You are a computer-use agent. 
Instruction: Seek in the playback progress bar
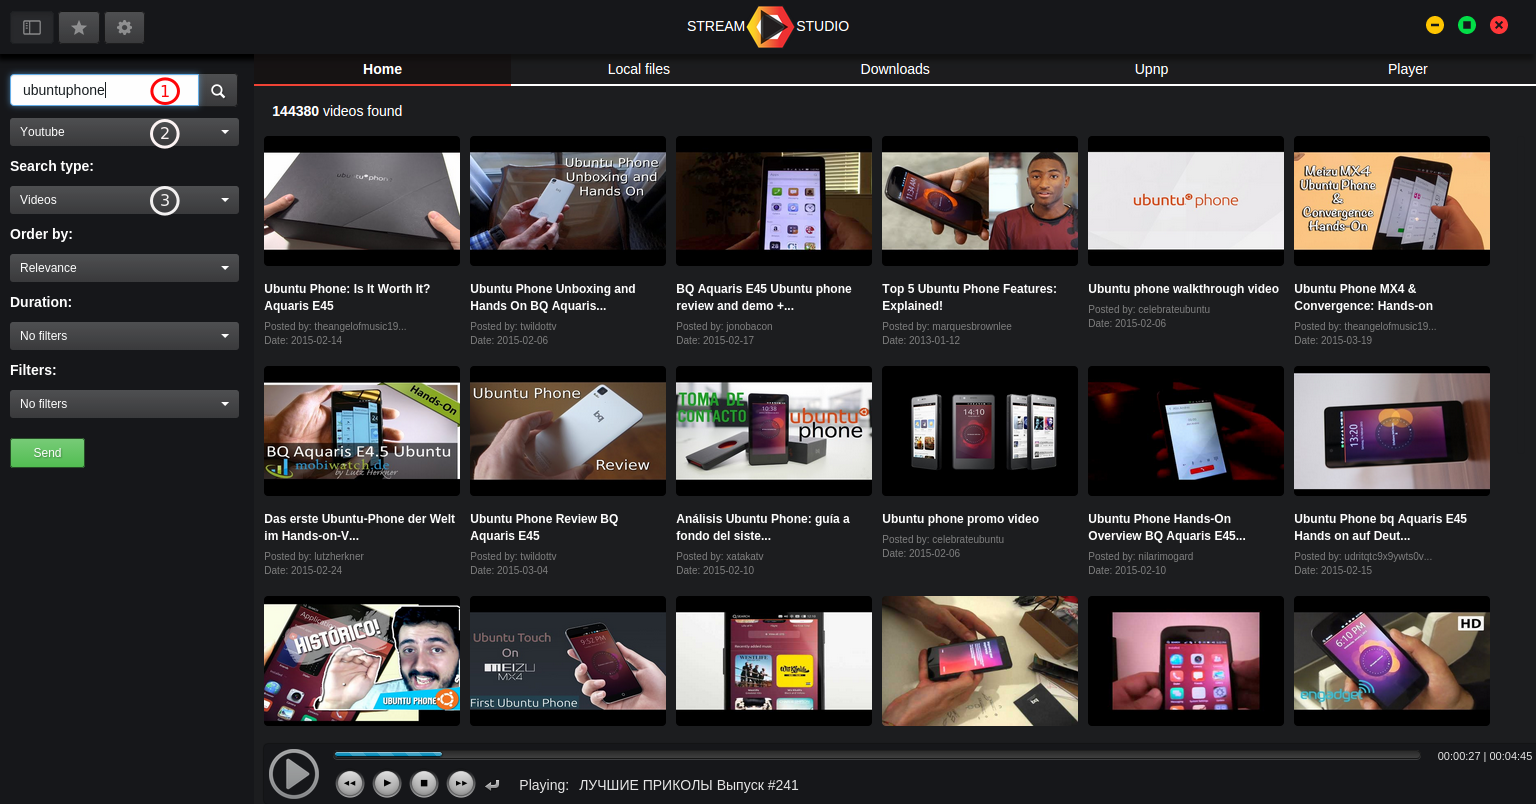(876, 755)
